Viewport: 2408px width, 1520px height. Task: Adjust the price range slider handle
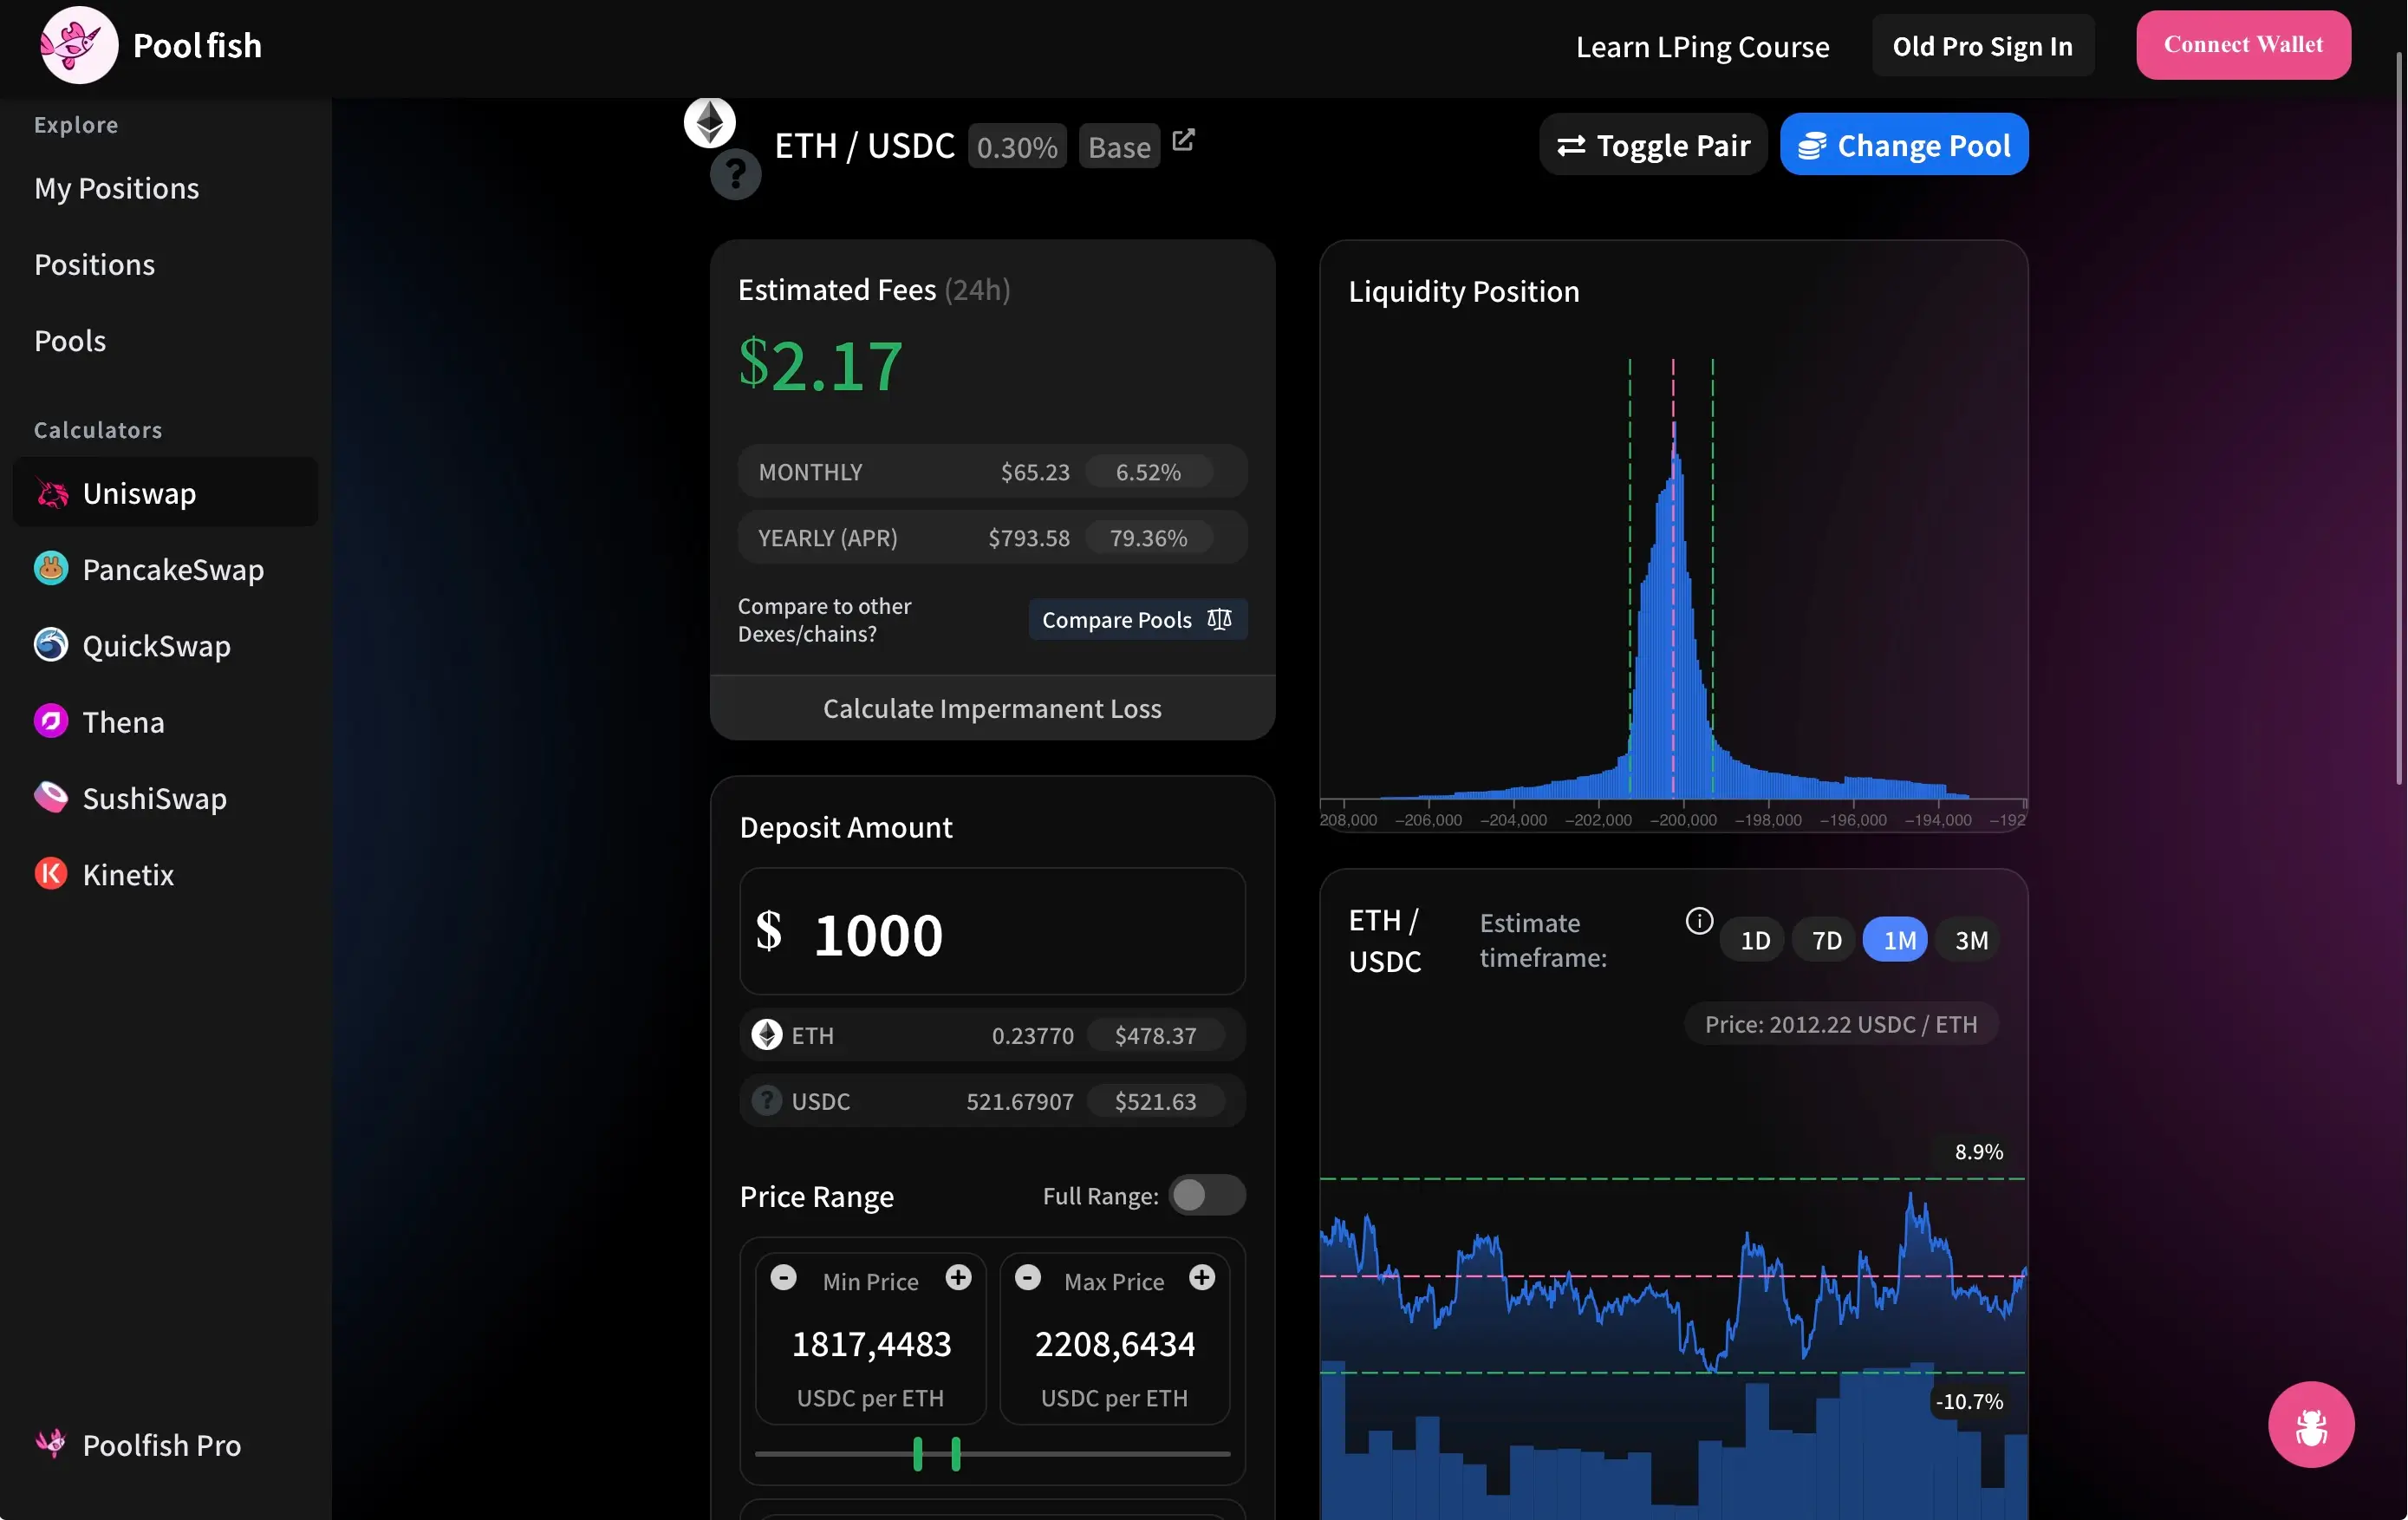click(x=917, y=1455)
